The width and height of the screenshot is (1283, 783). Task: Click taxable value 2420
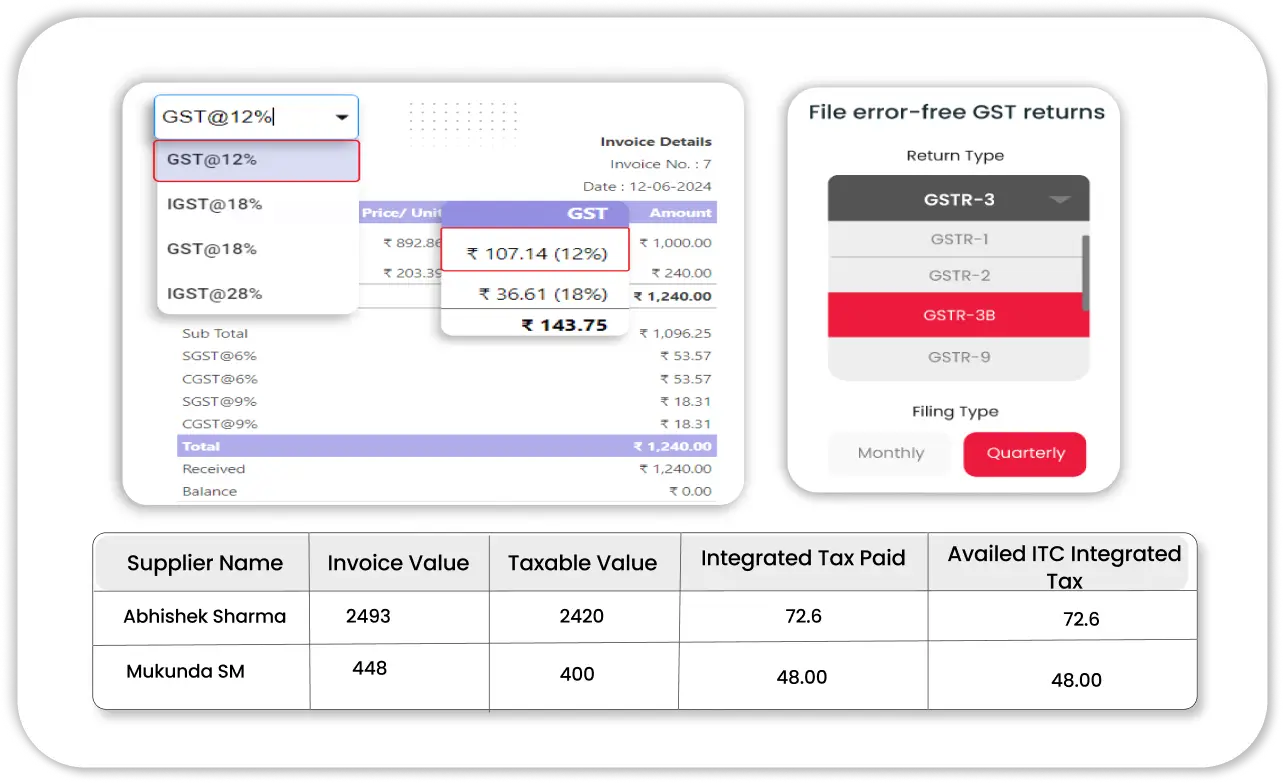coord(582,616)
